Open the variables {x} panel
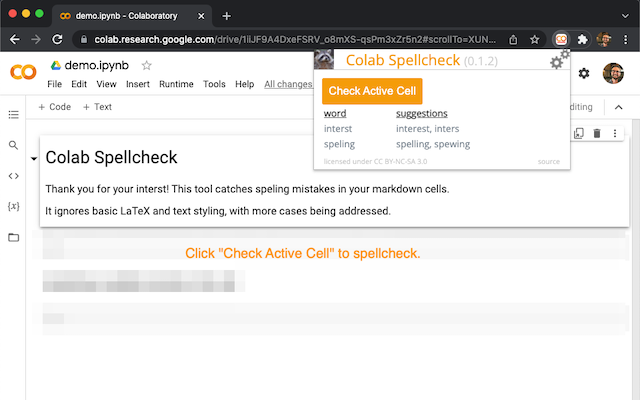The width and height of the screenshot is (640, 400). [x=13, y=206]
